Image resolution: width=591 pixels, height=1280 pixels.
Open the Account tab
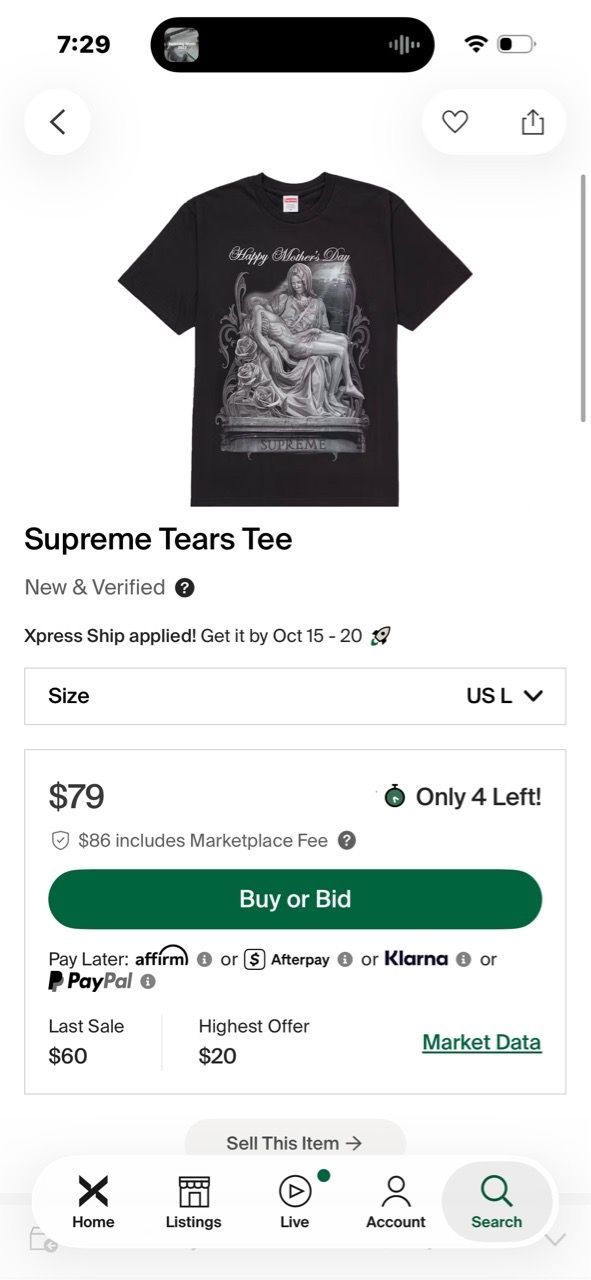(396, 1202)
